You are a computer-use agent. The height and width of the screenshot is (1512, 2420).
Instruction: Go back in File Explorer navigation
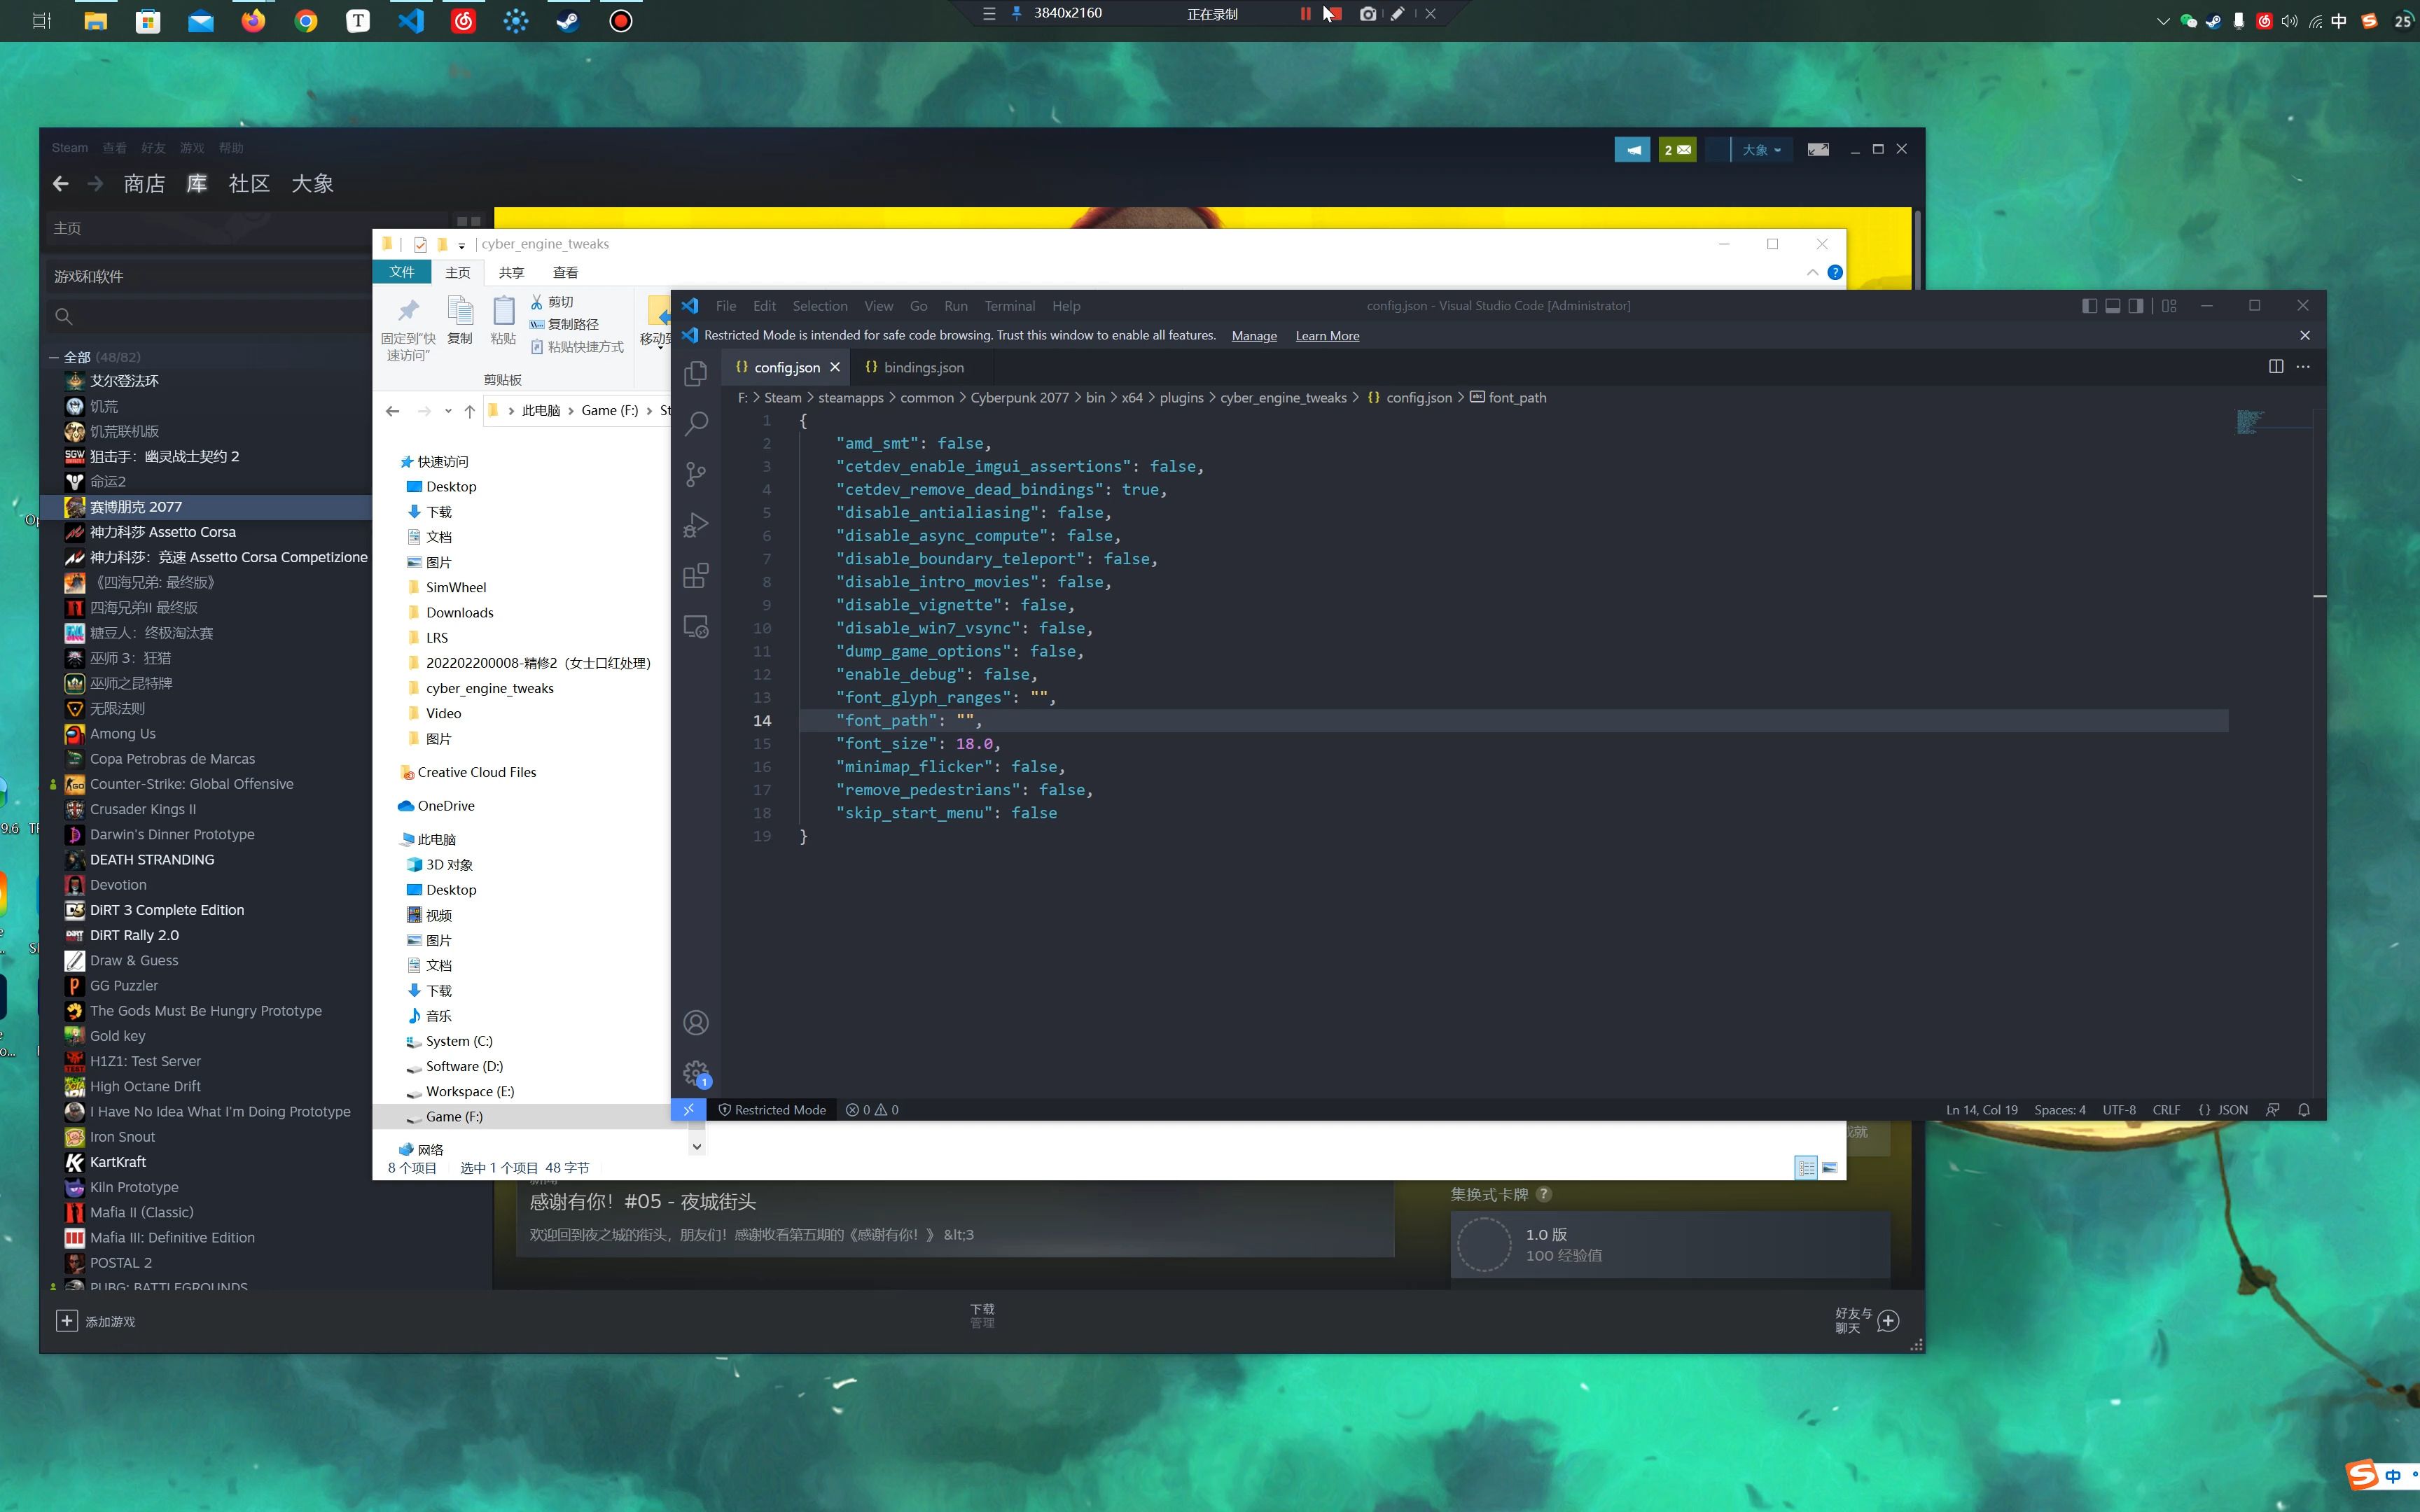393,411
